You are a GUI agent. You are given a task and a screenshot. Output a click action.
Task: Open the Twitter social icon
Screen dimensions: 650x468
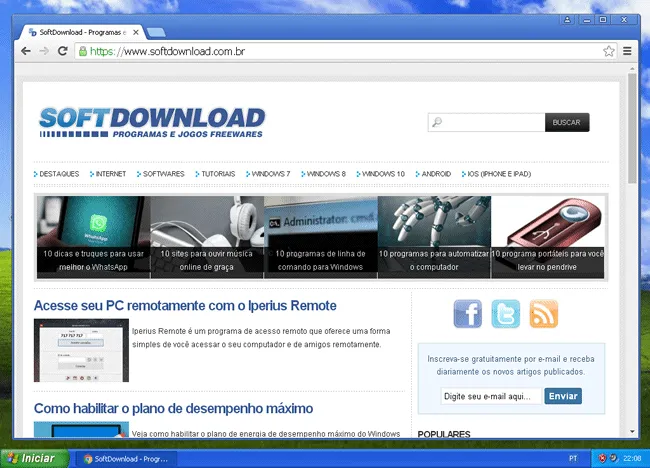tap(506, 314)
